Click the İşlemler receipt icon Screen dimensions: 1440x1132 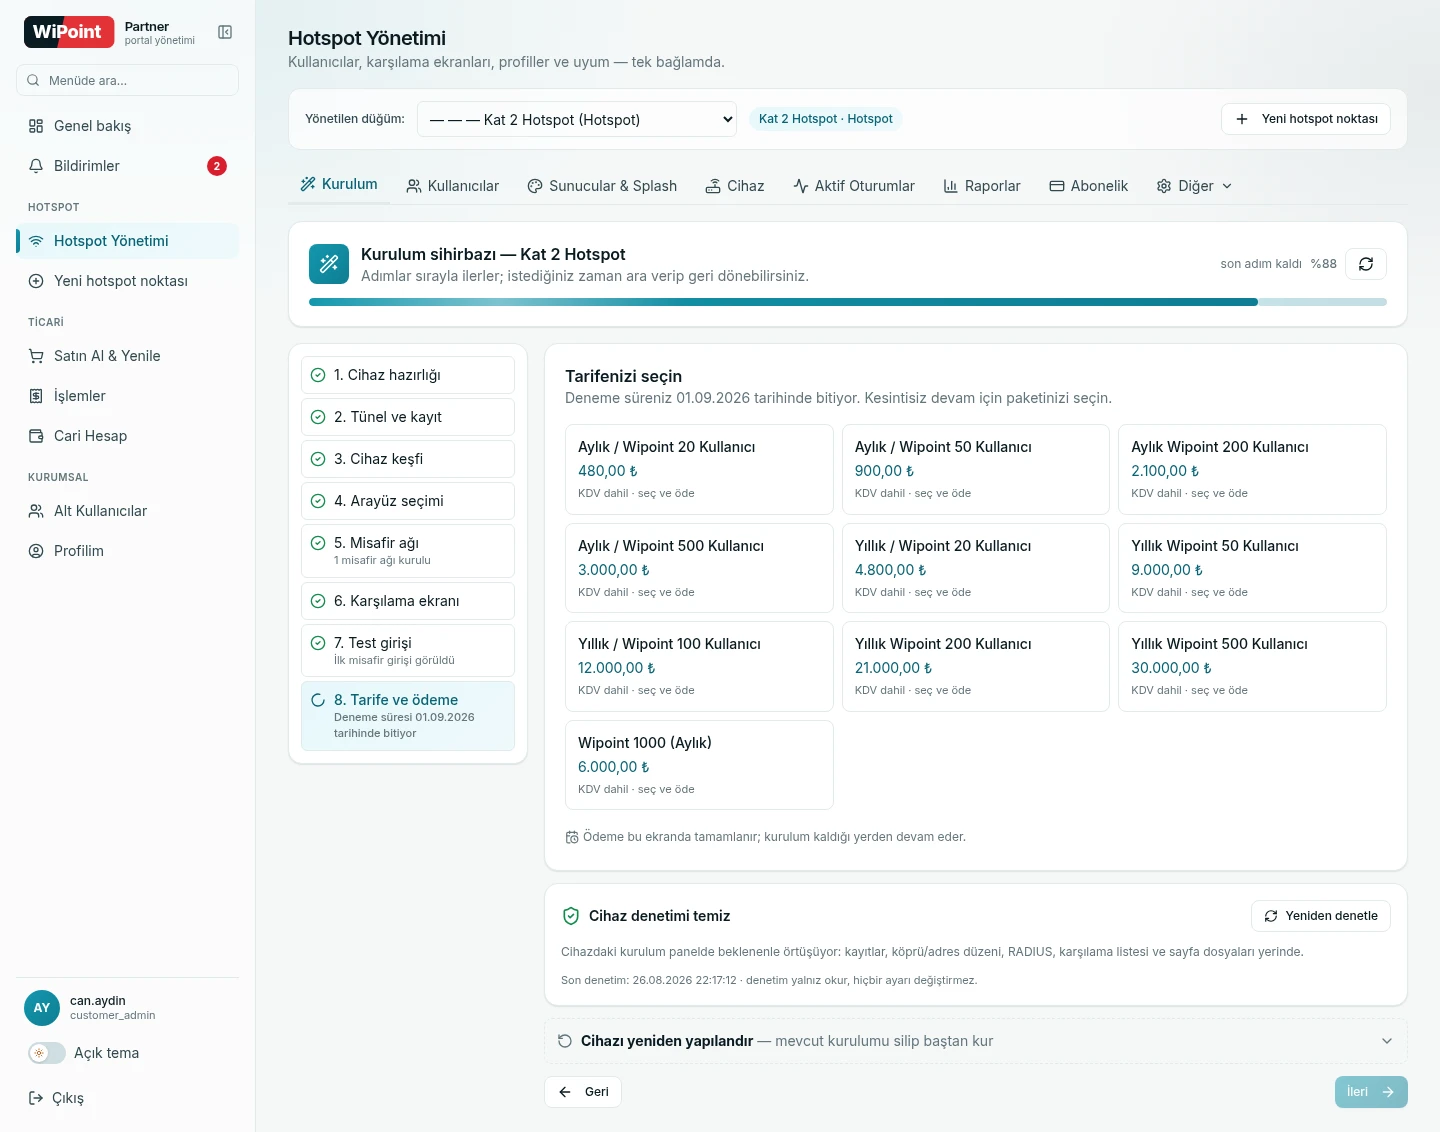tap(36, 396)
